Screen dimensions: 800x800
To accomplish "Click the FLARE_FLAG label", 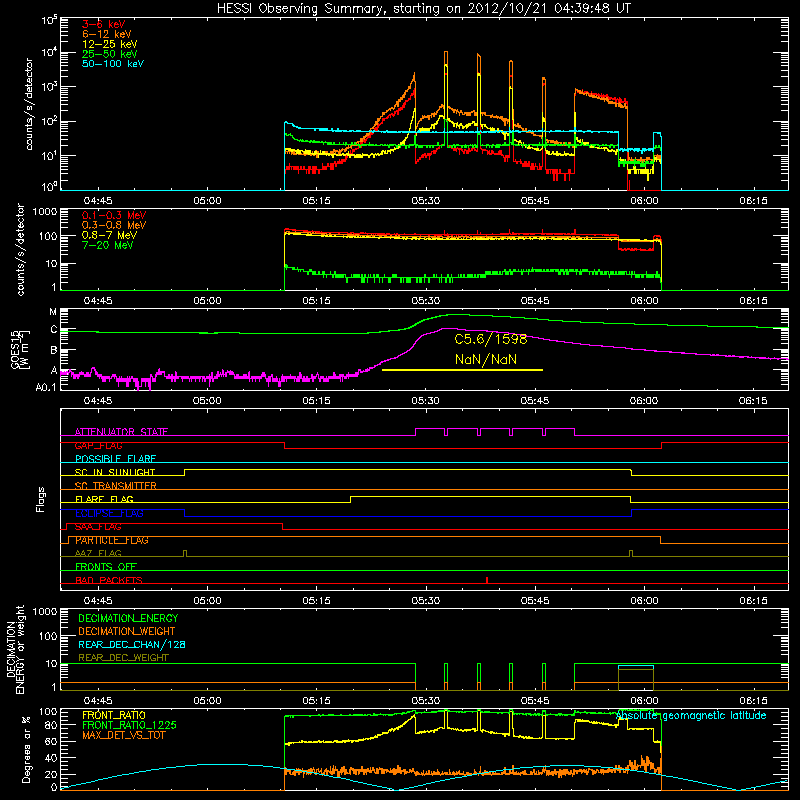I will click(104, 499).
